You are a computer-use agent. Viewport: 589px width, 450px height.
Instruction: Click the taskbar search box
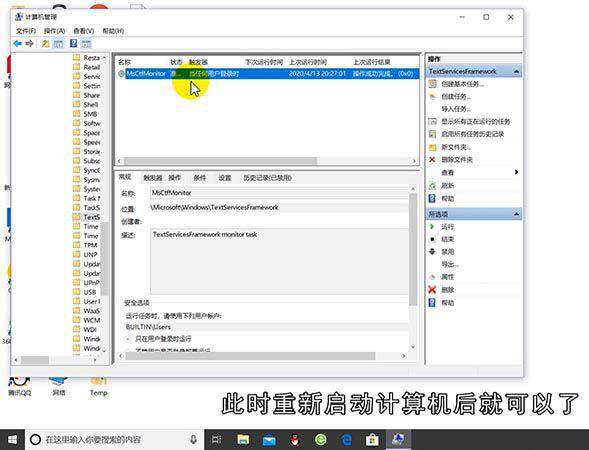coord(114,439)
